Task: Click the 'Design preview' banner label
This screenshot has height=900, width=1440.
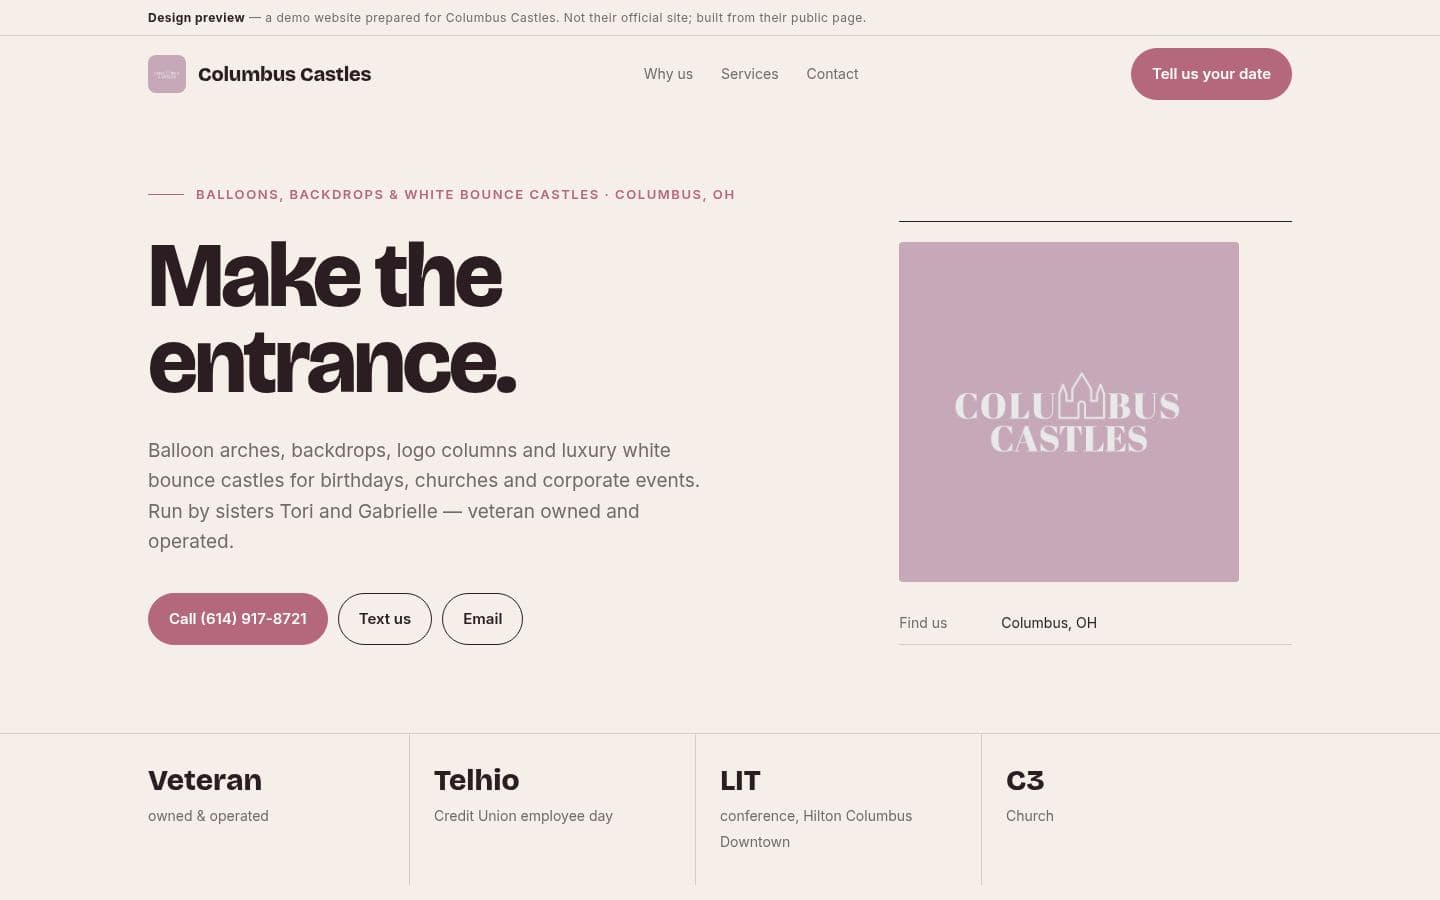Action: coord(196,18)
